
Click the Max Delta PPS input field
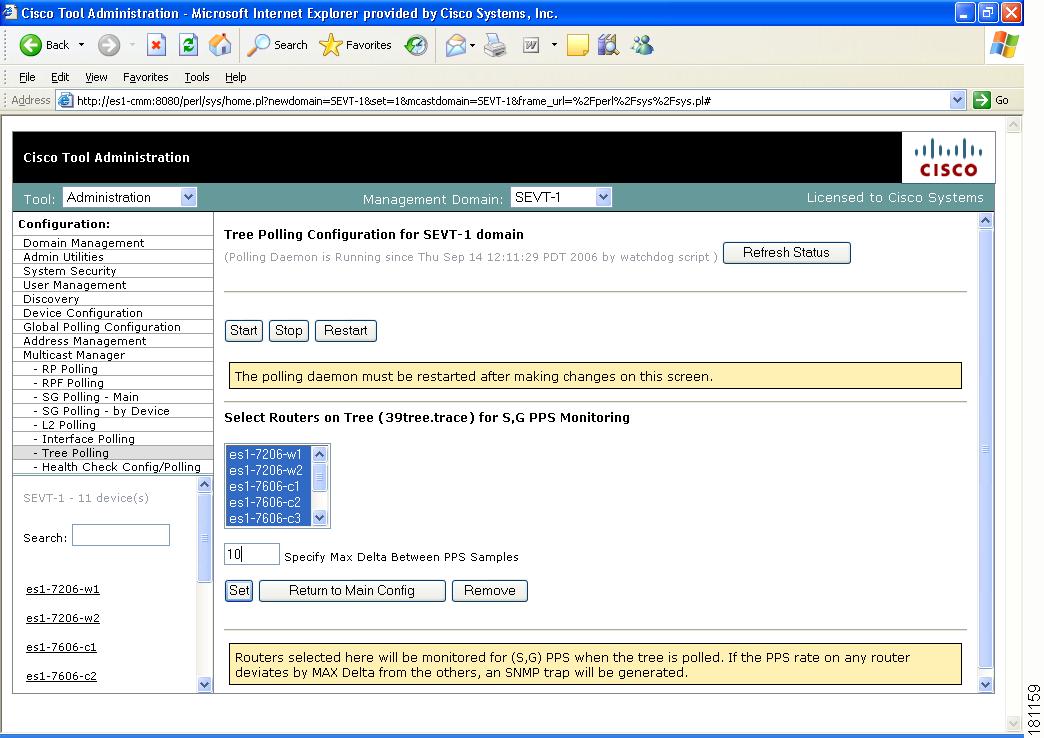point(252,554)
